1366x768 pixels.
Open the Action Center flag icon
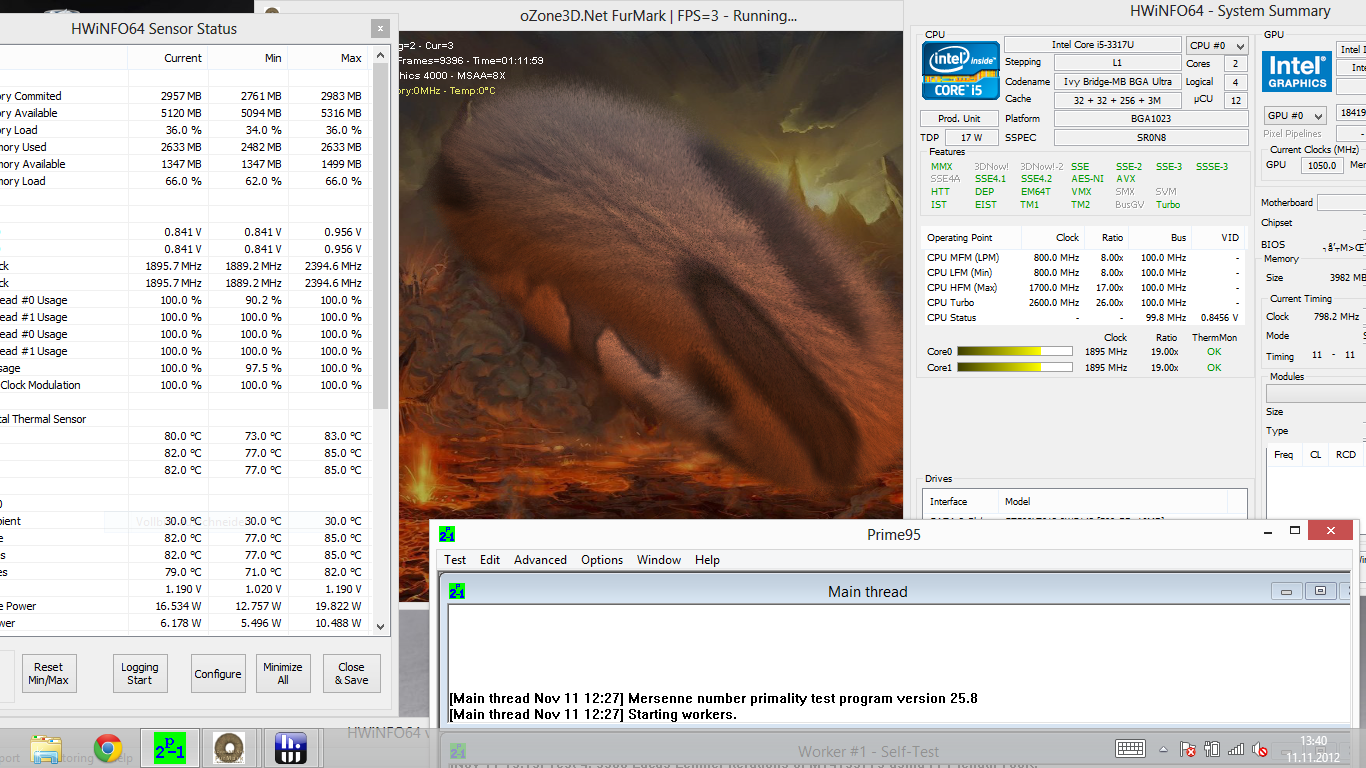(1188, 749)
